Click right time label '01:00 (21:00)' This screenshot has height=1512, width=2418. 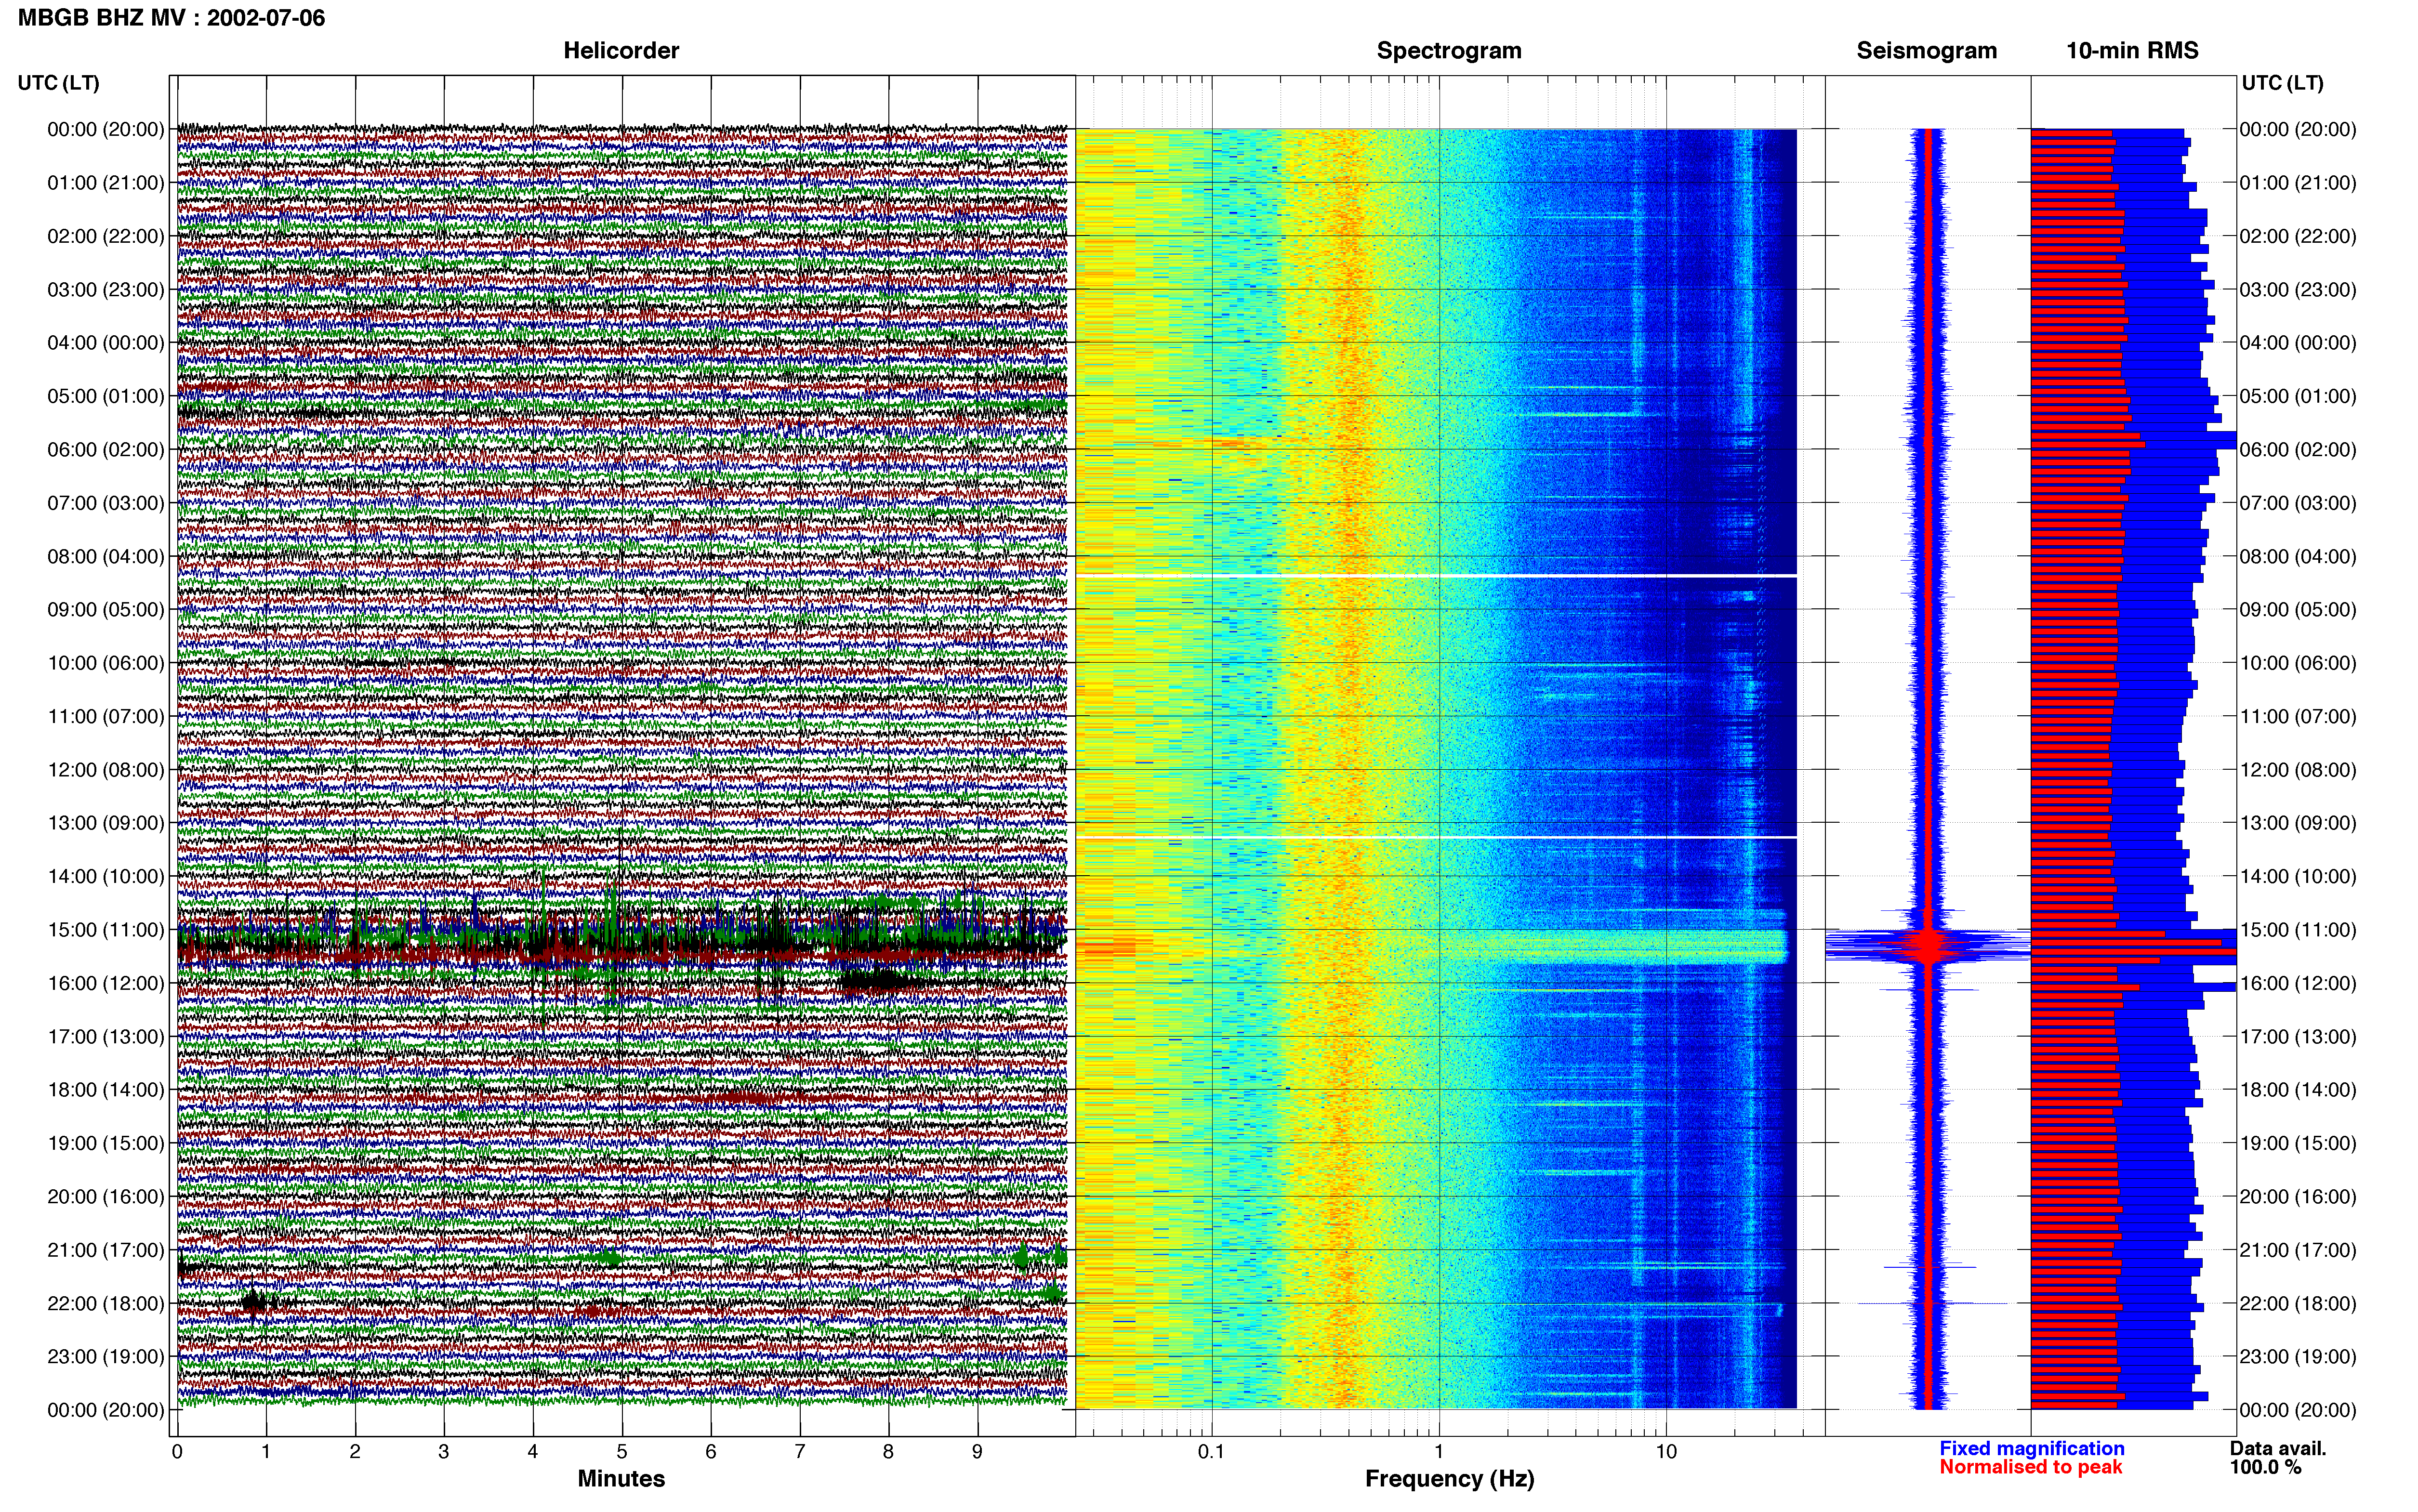click(2298, 182)
